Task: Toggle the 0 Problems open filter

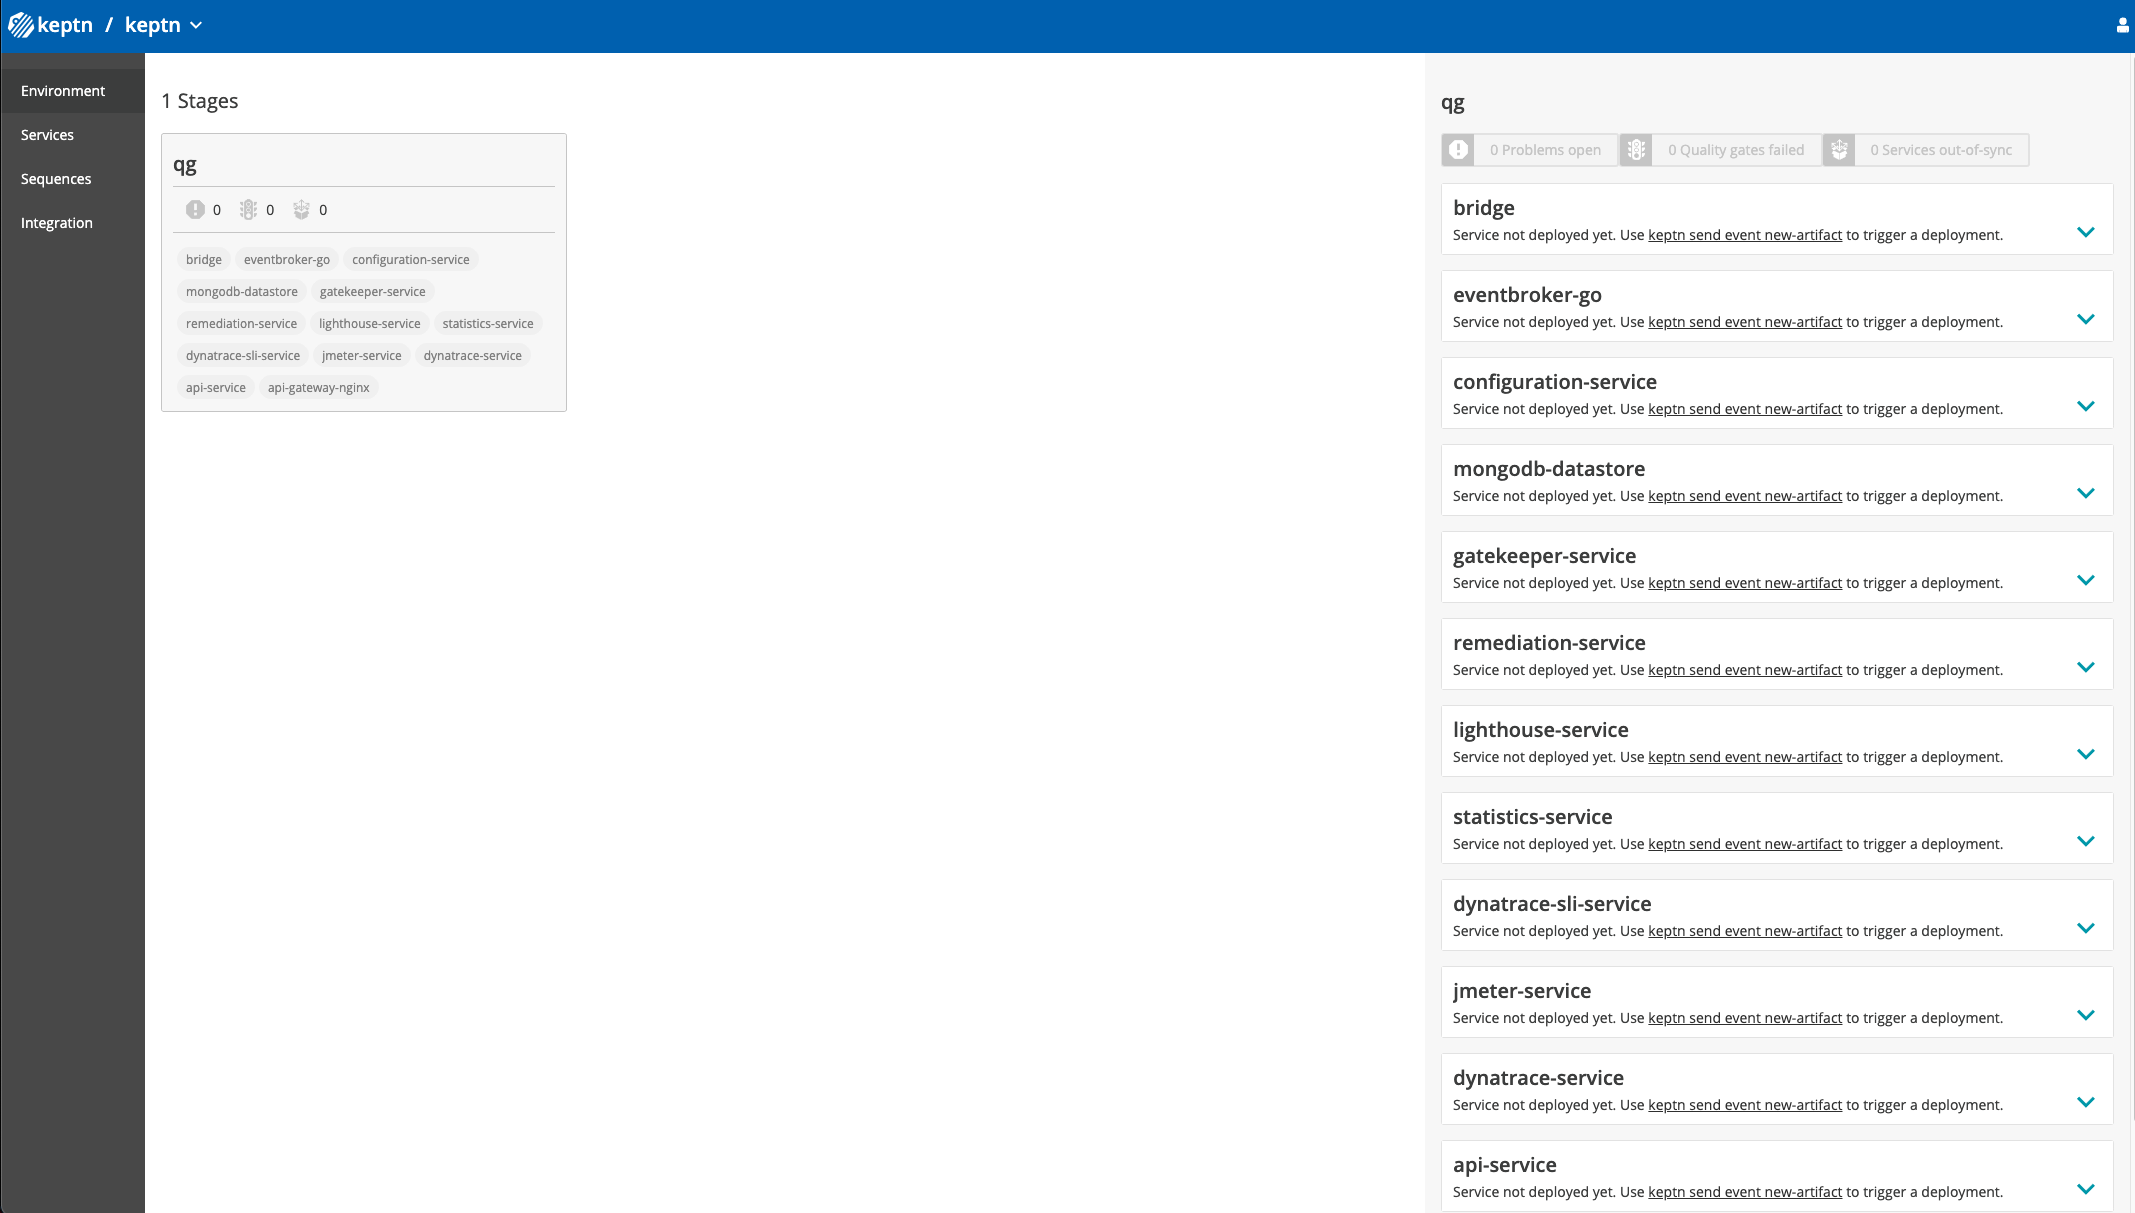Action: click(x=1544, y=150)
